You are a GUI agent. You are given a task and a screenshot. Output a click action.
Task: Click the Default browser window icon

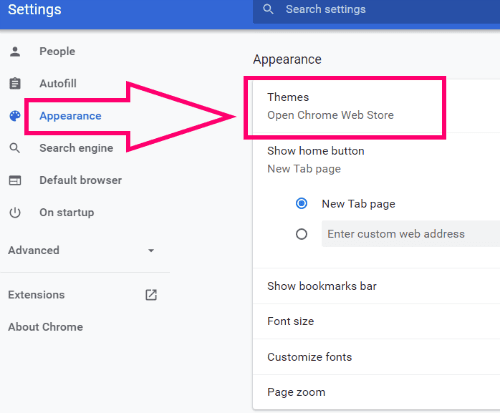coord(15,180)
